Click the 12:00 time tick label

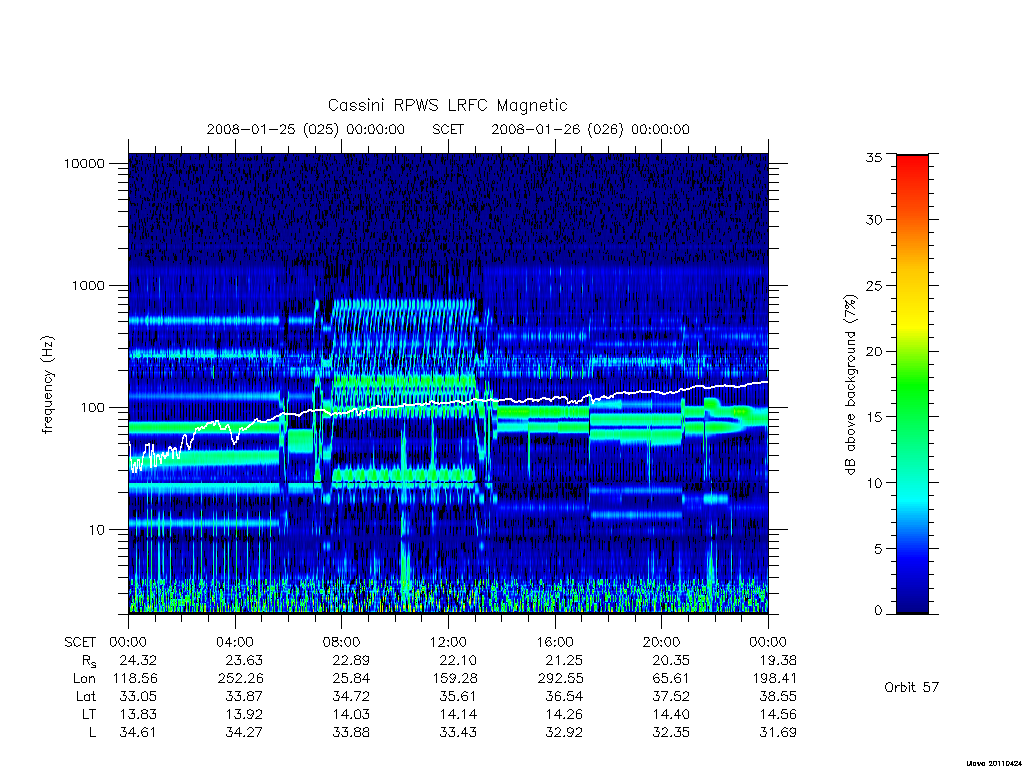click(449, 642)
